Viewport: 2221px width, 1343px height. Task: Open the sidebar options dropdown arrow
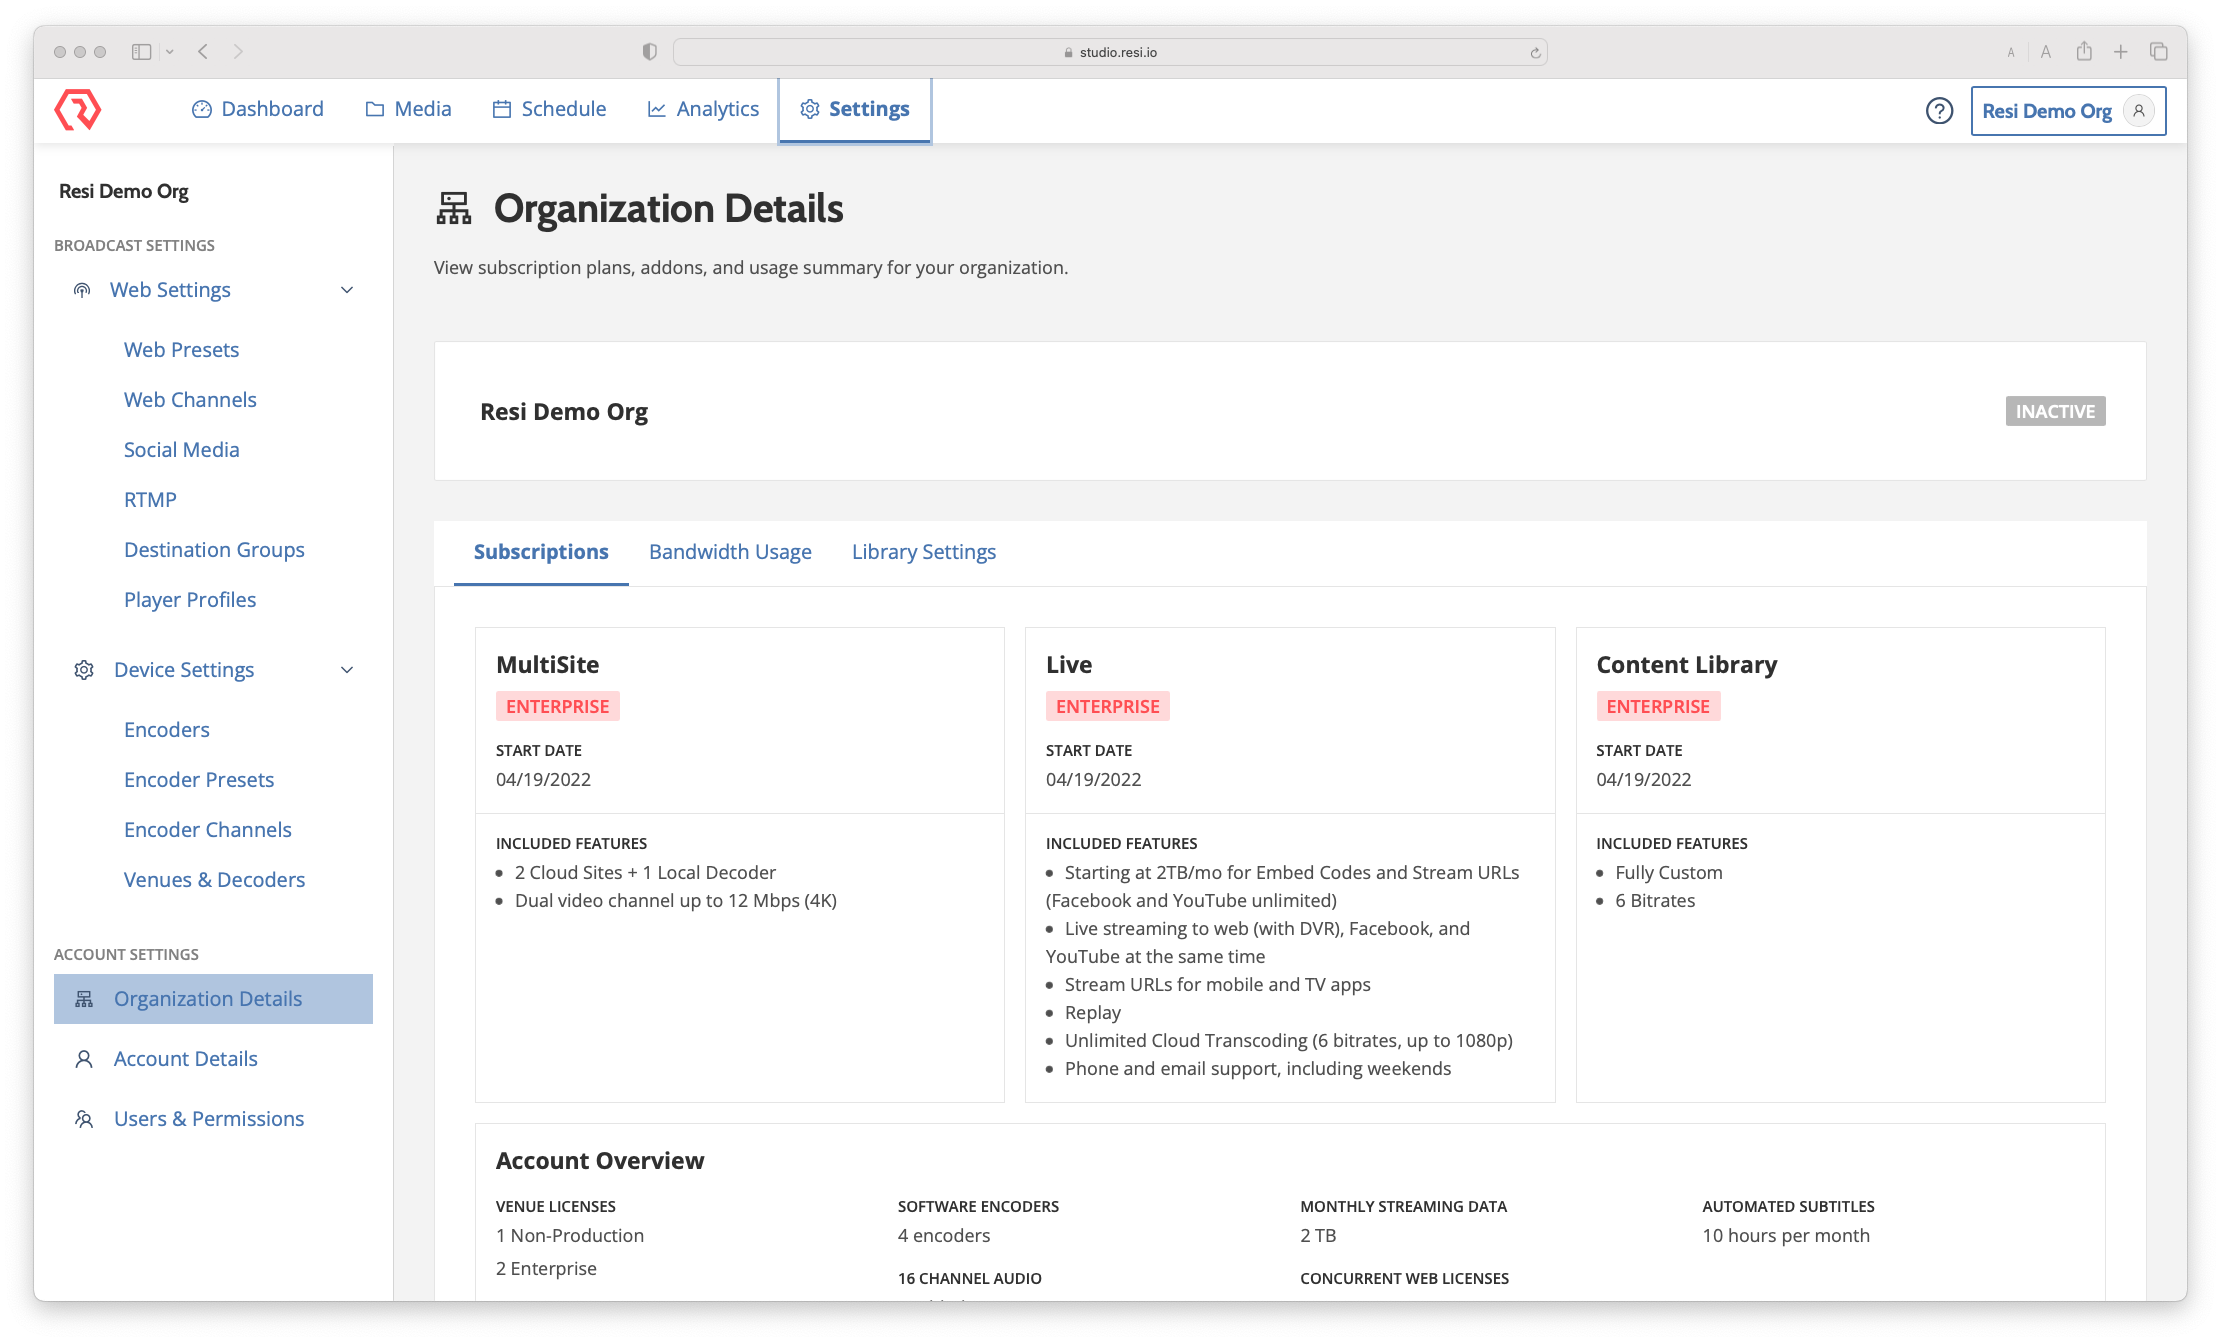pos(170,52)
